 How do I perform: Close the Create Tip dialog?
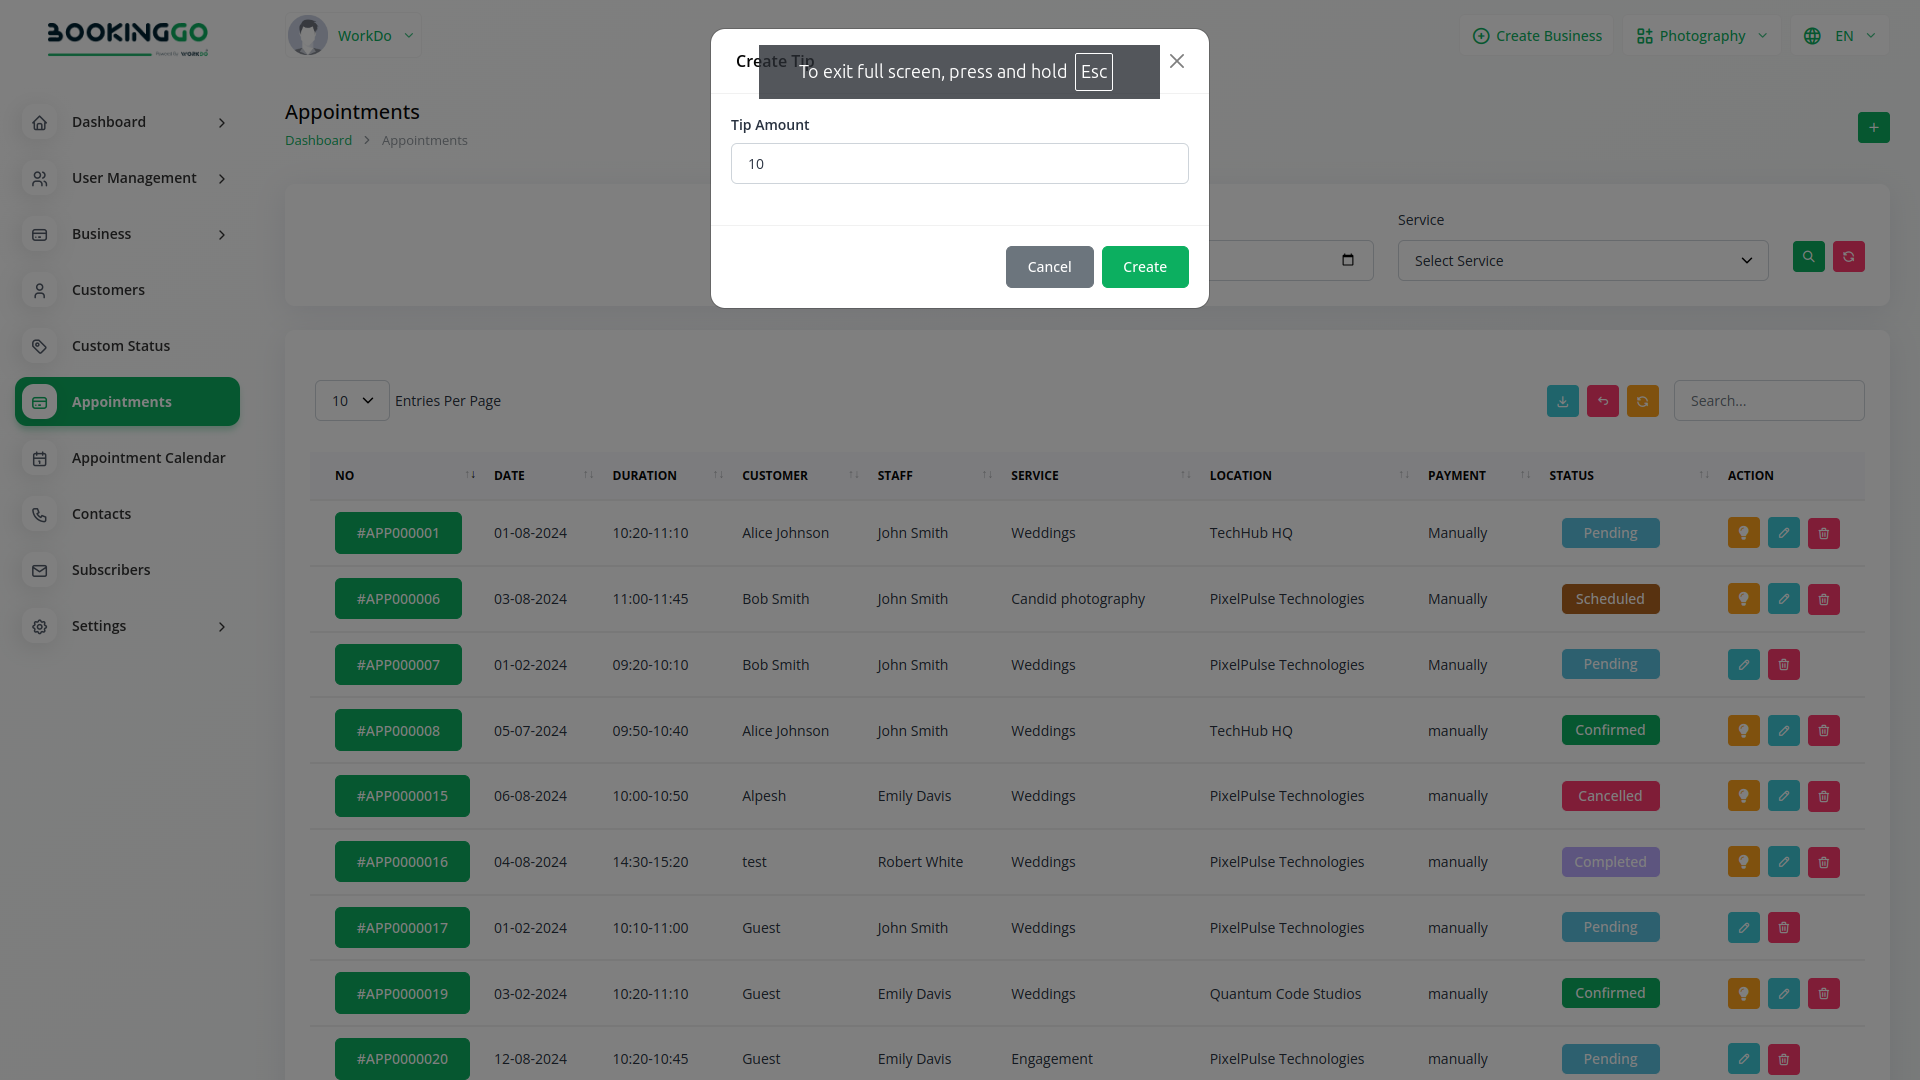coord(1176,62)
